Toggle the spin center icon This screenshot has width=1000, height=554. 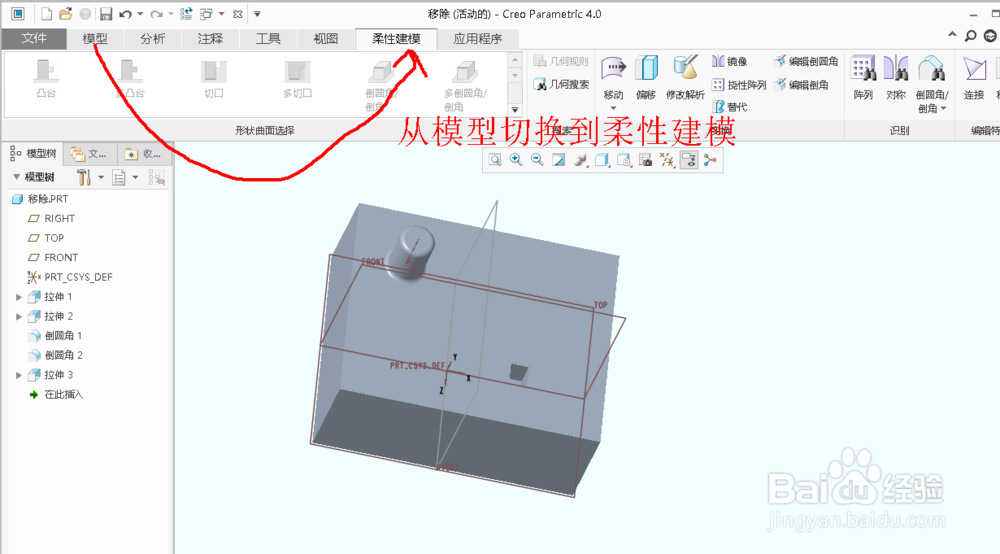pyautogui.click(x=710, y=160)
